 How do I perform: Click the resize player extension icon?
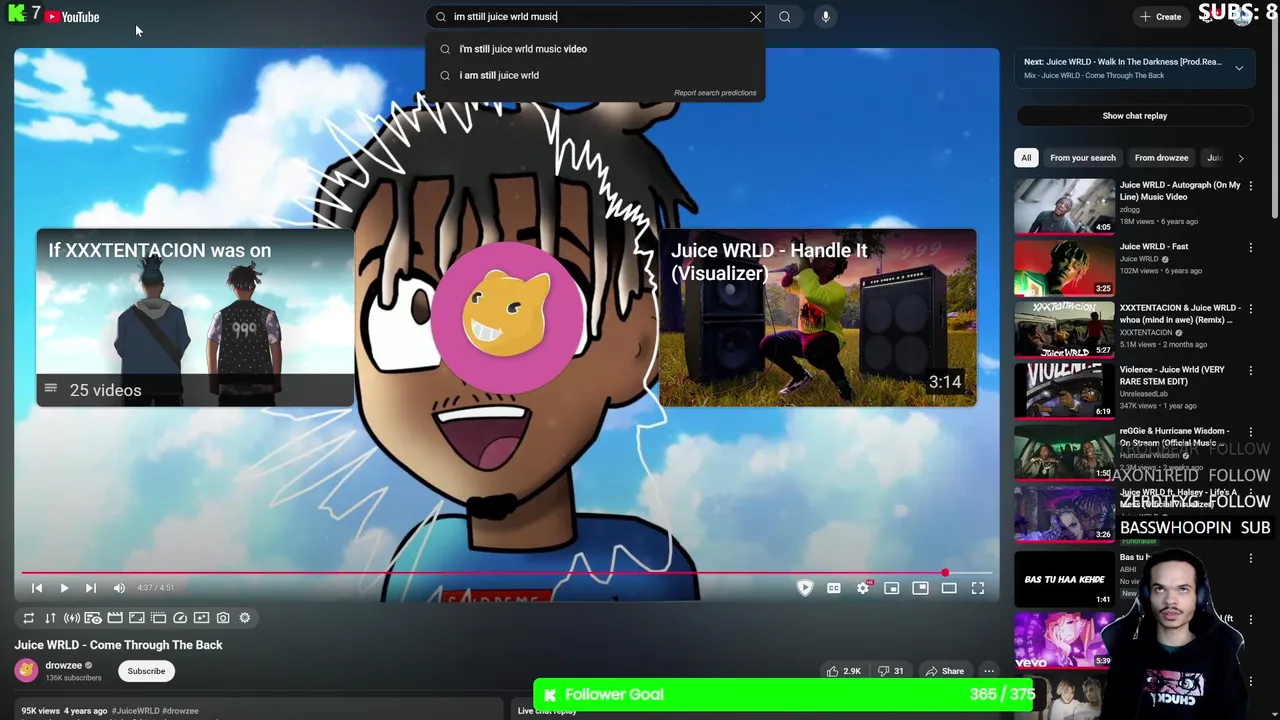coord(137,618)
